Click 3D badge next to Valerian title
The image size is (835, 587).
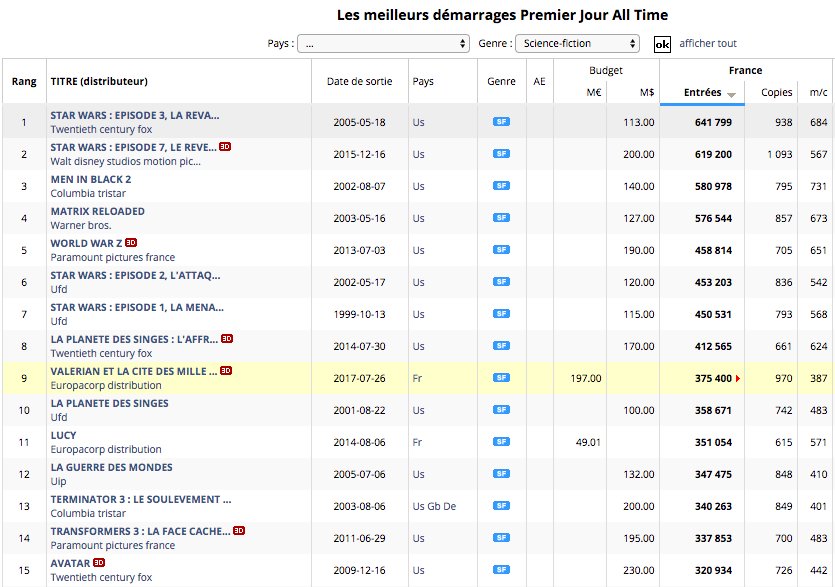(226, 370)
